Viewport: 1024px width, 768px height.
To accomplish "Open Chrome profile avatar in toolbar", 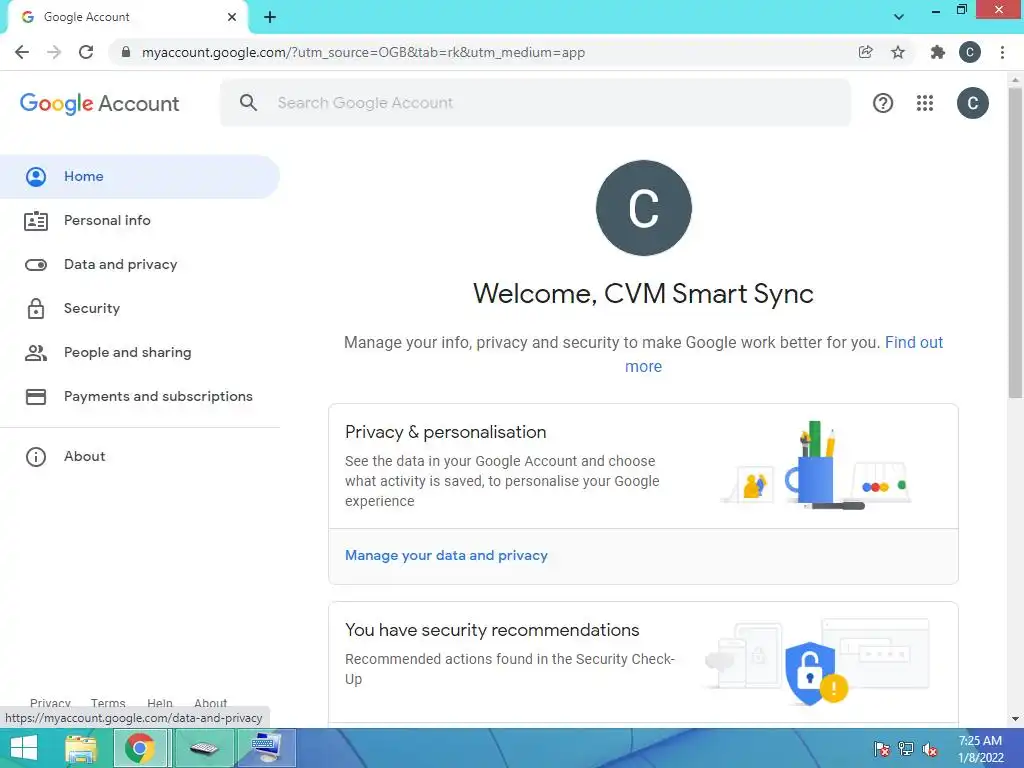I will [969, 52].
